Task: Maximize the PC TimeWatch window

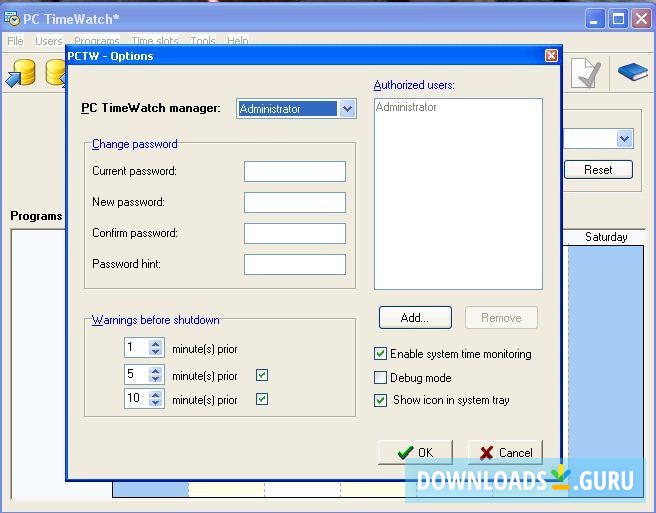Action: click(618, 19)
